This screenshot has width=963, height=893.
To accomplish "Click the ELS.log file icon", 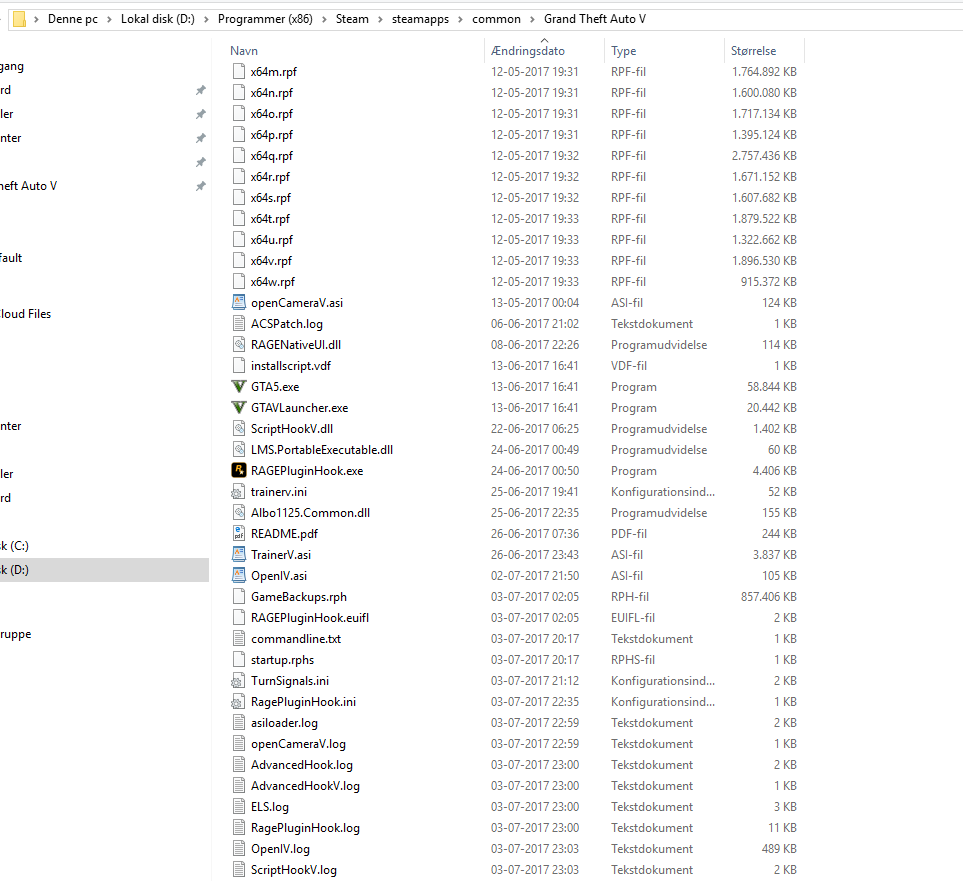I will pos(239,806).
